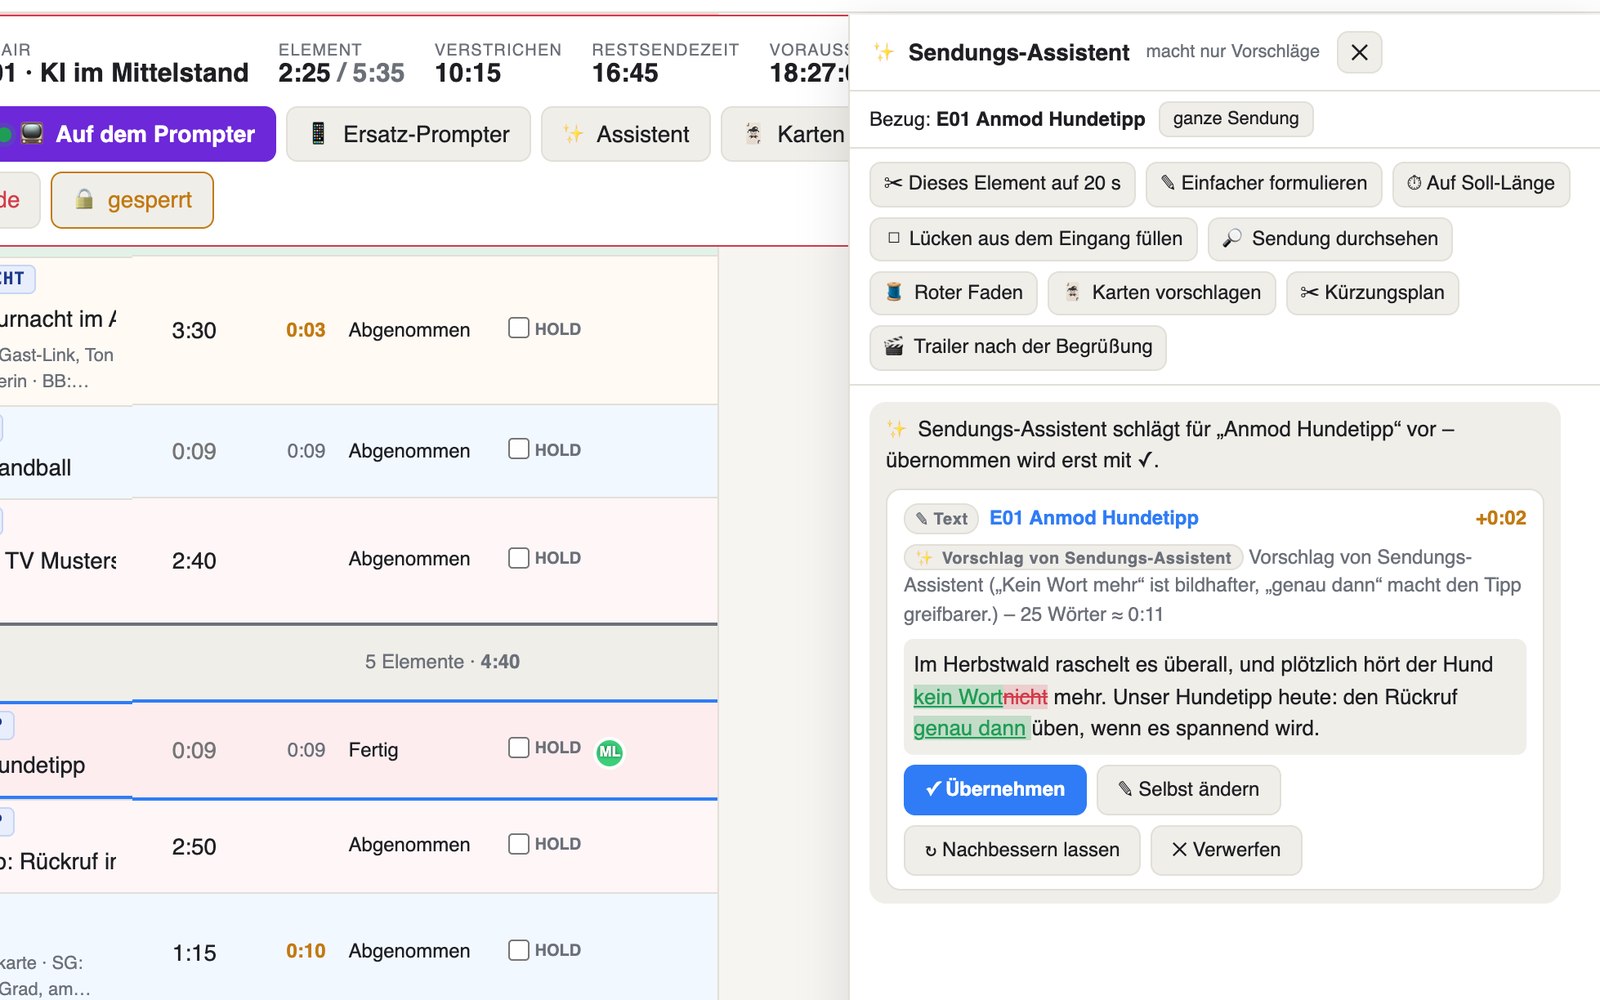Click Nachbessern lassen

1022,850
